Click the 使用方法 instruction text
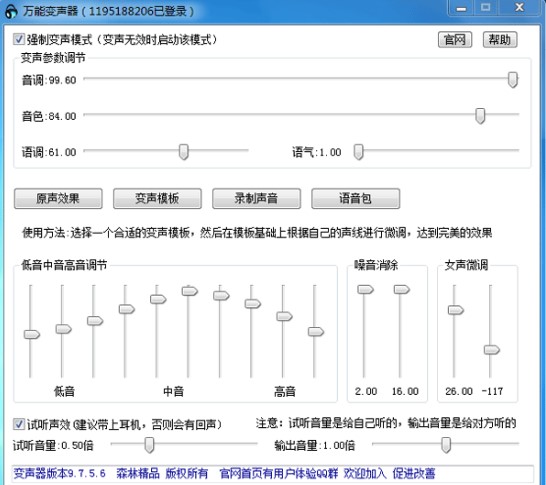The height and width of the screenshot is (485, 546). tap(257, 233)
